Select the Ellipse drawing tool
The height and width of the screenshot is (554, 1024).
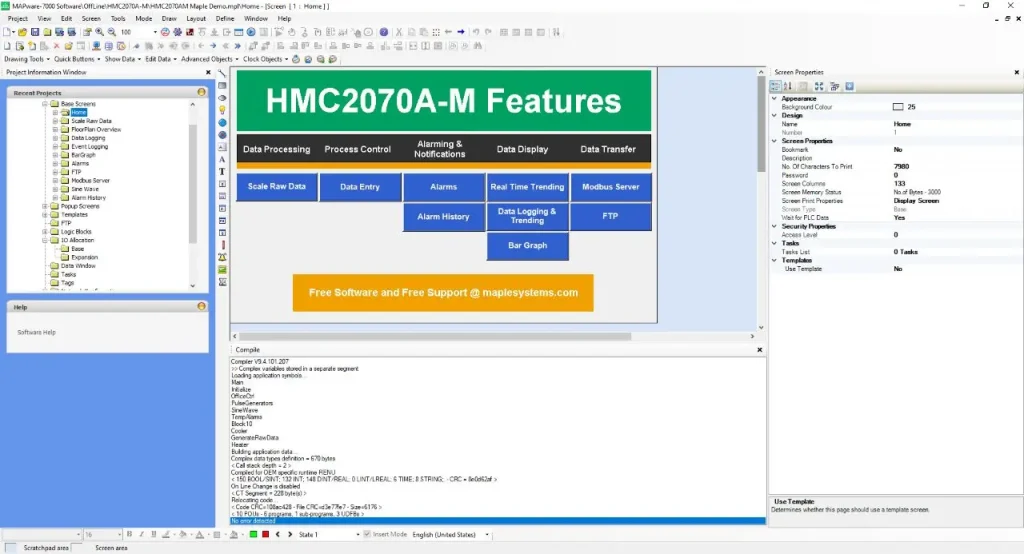(222, 98)
